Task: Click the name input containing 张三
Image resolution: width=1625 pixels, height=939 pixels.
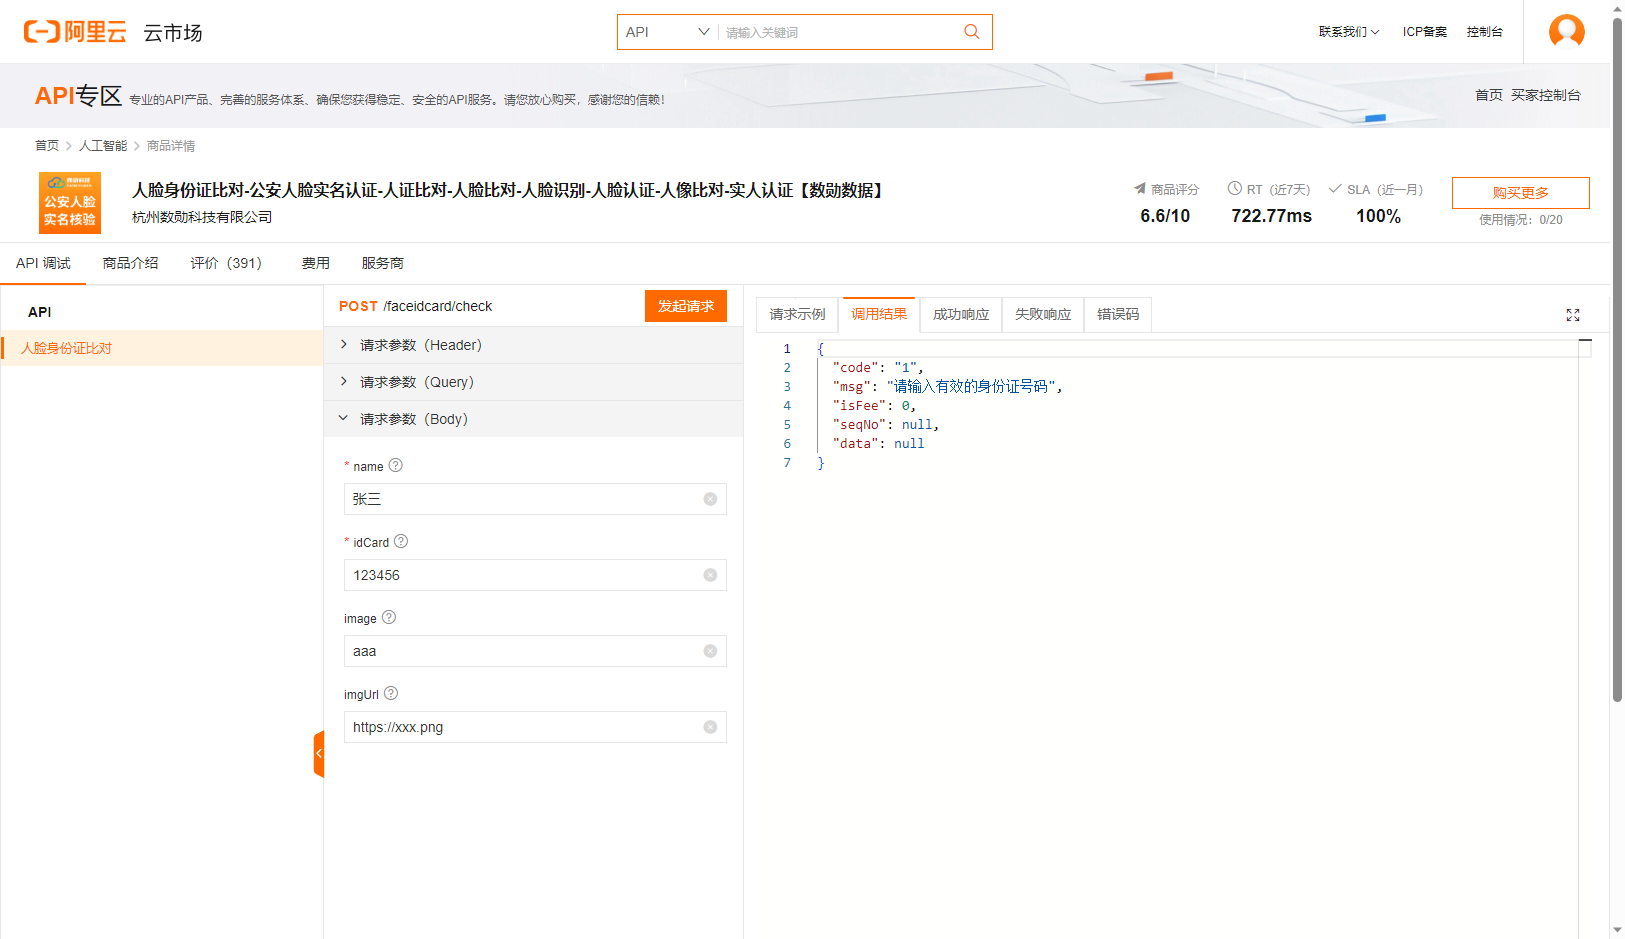Action: tap(535, 499)
